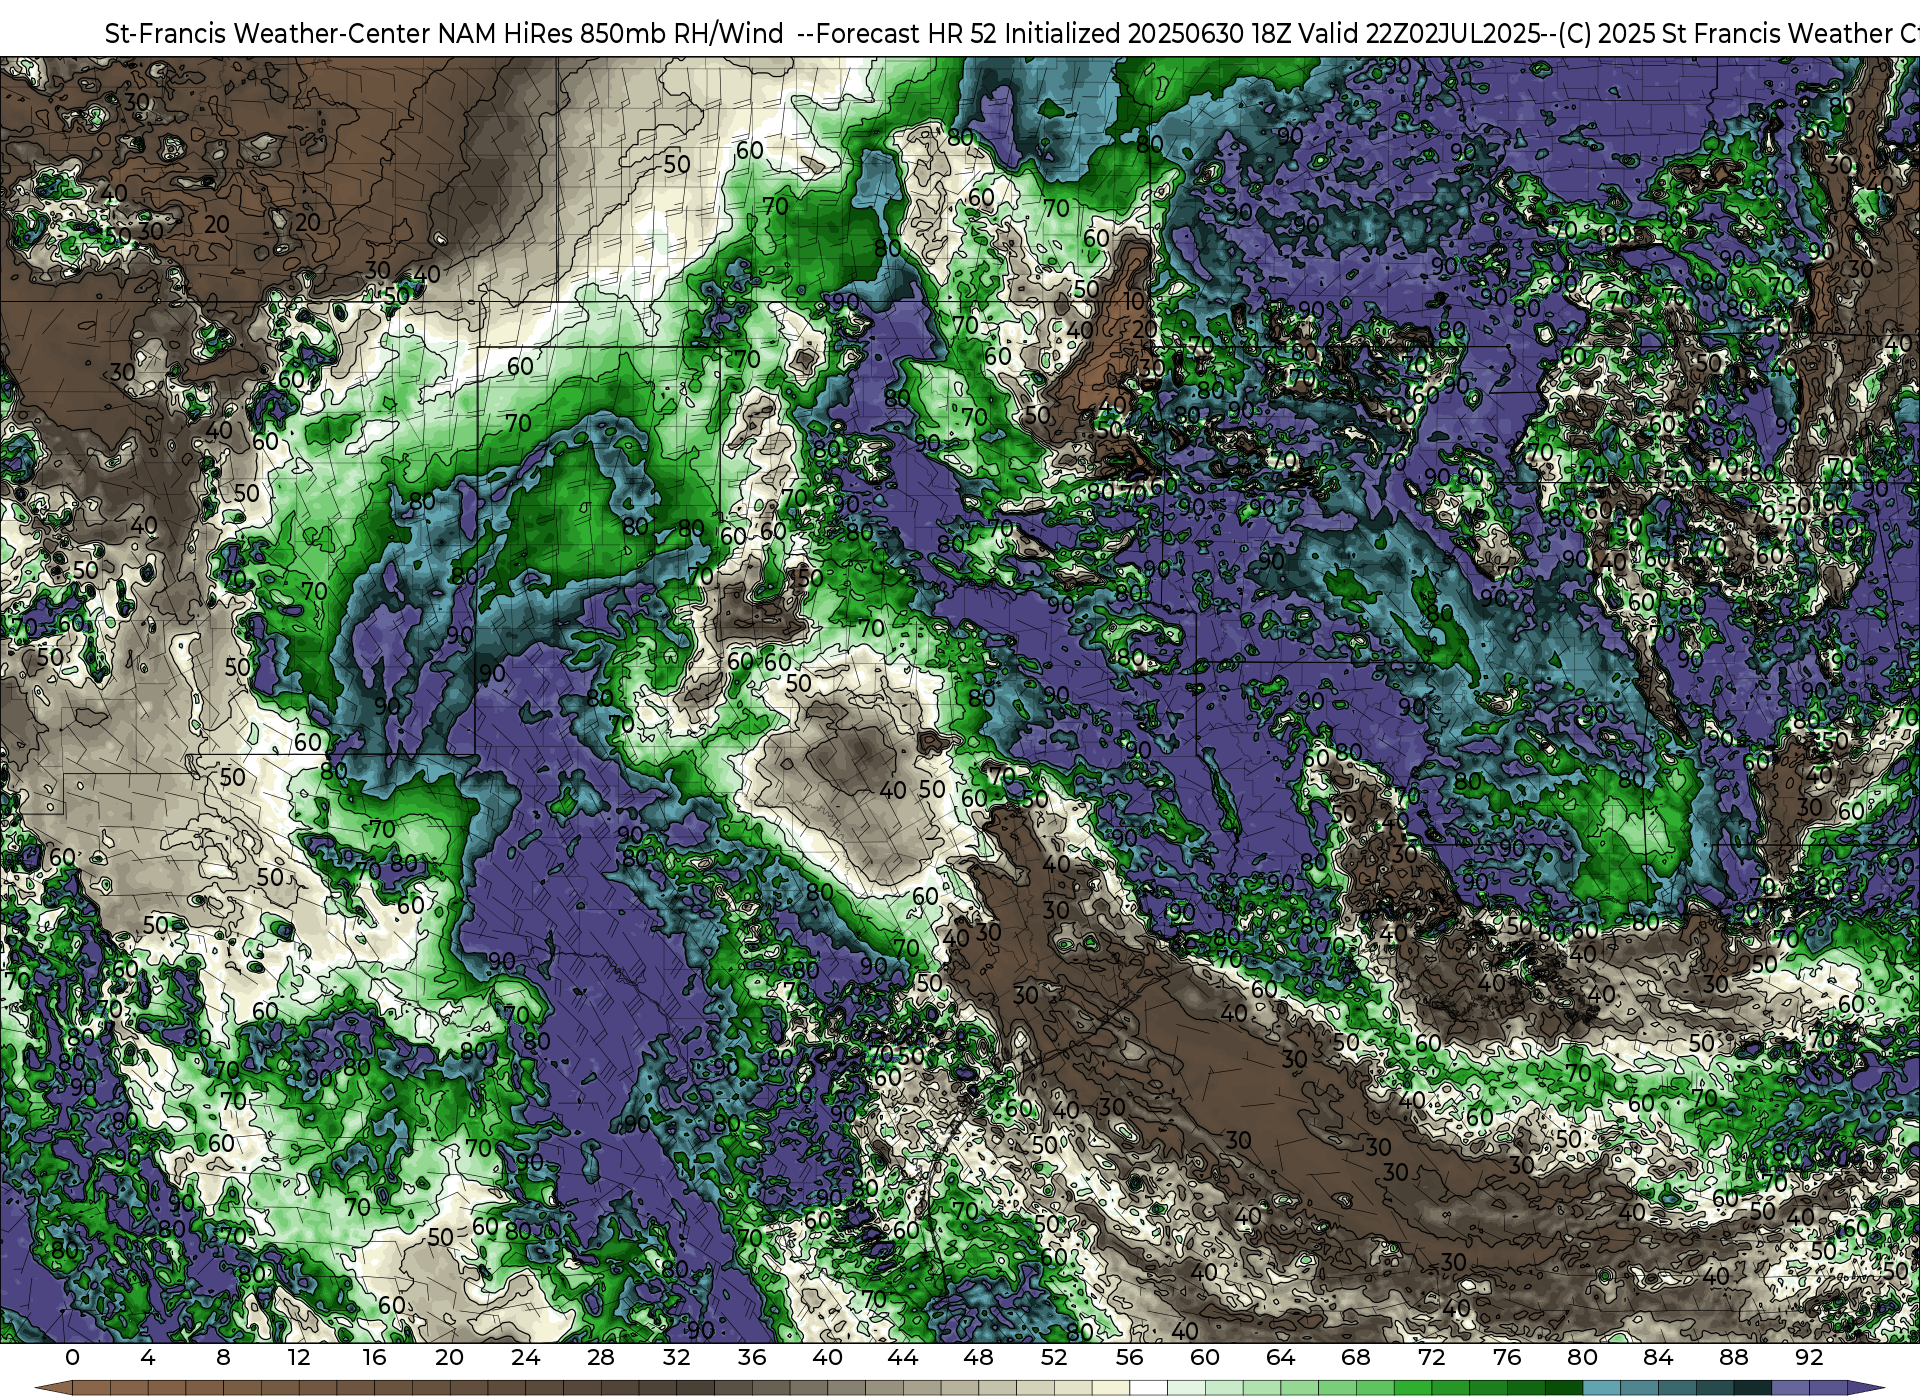1920x1400 pixels.
Task: Click the color legend scale label 64
Action: coord(1281,1357)
